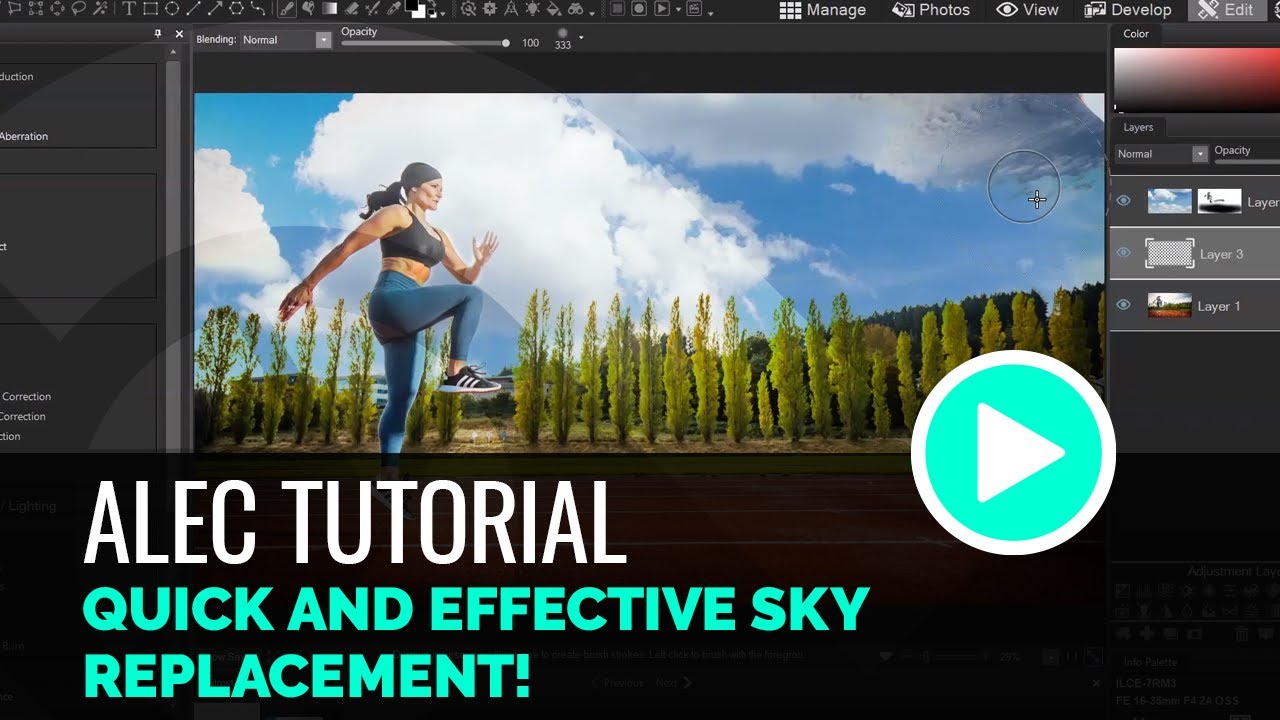Open the brush size 333 dropdown
The image size is (1280, 720).
click(581, 38)
